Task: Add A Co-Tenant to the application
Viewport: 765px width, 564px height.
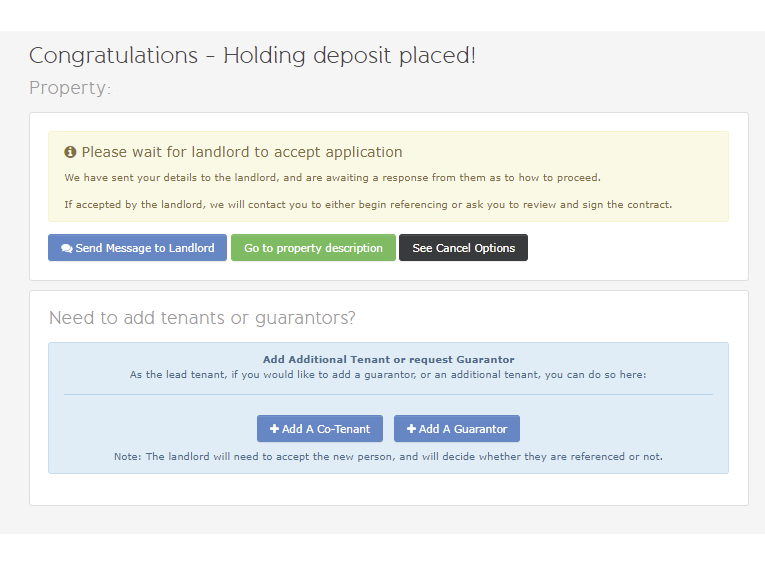Action: [x=320, y=428]
